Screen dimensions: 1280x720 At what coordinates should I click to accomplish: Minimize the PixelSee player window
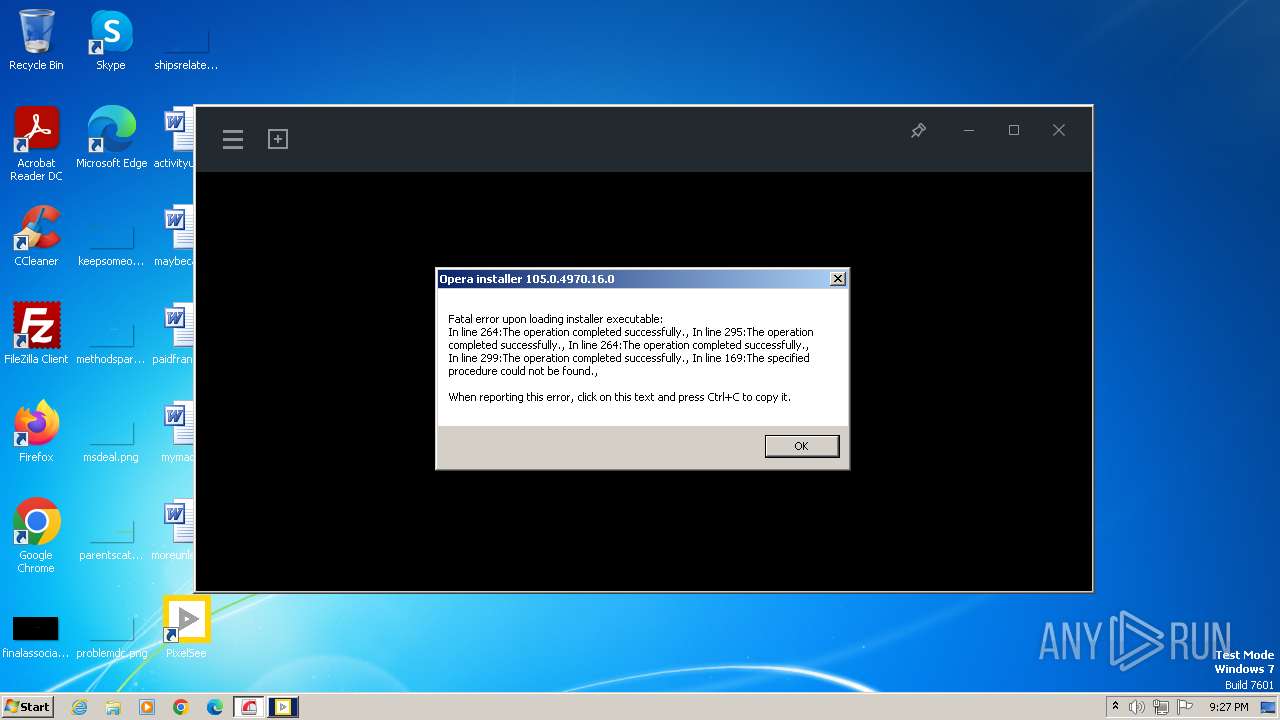coord(968,130)
